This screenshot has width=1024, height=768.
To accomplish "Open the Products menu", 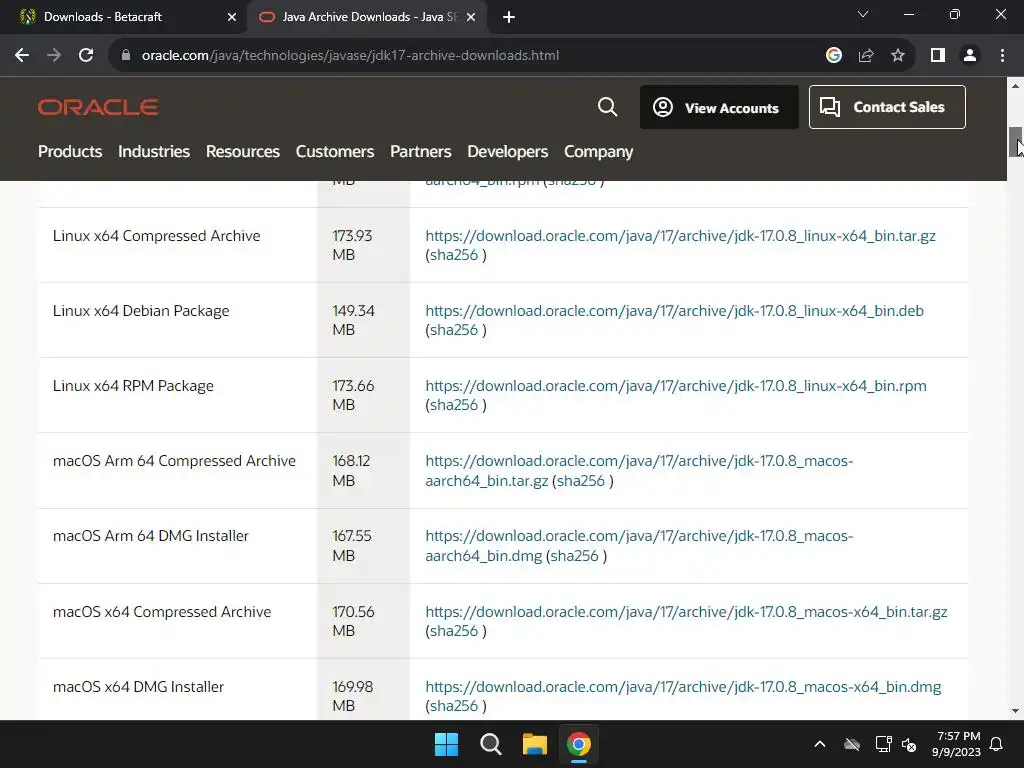I will coord(70,152).
